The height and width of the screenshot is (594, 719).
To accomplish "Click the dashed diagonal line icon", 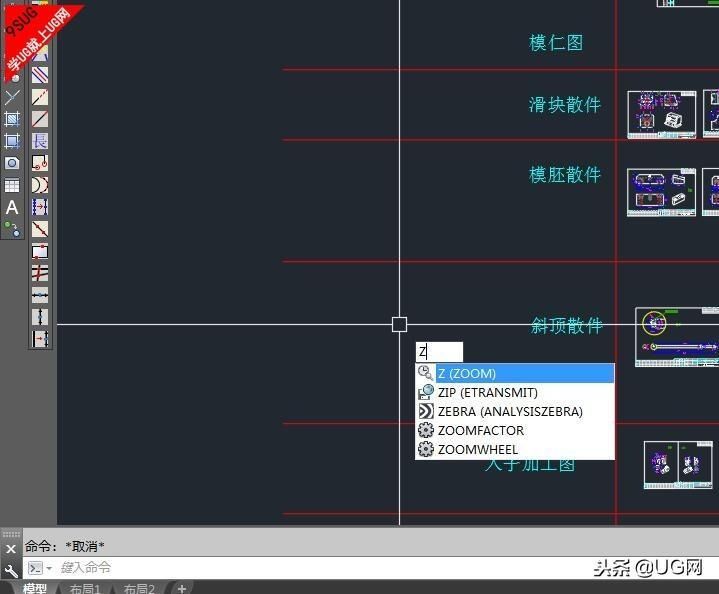I will click(x=40, y=97).
